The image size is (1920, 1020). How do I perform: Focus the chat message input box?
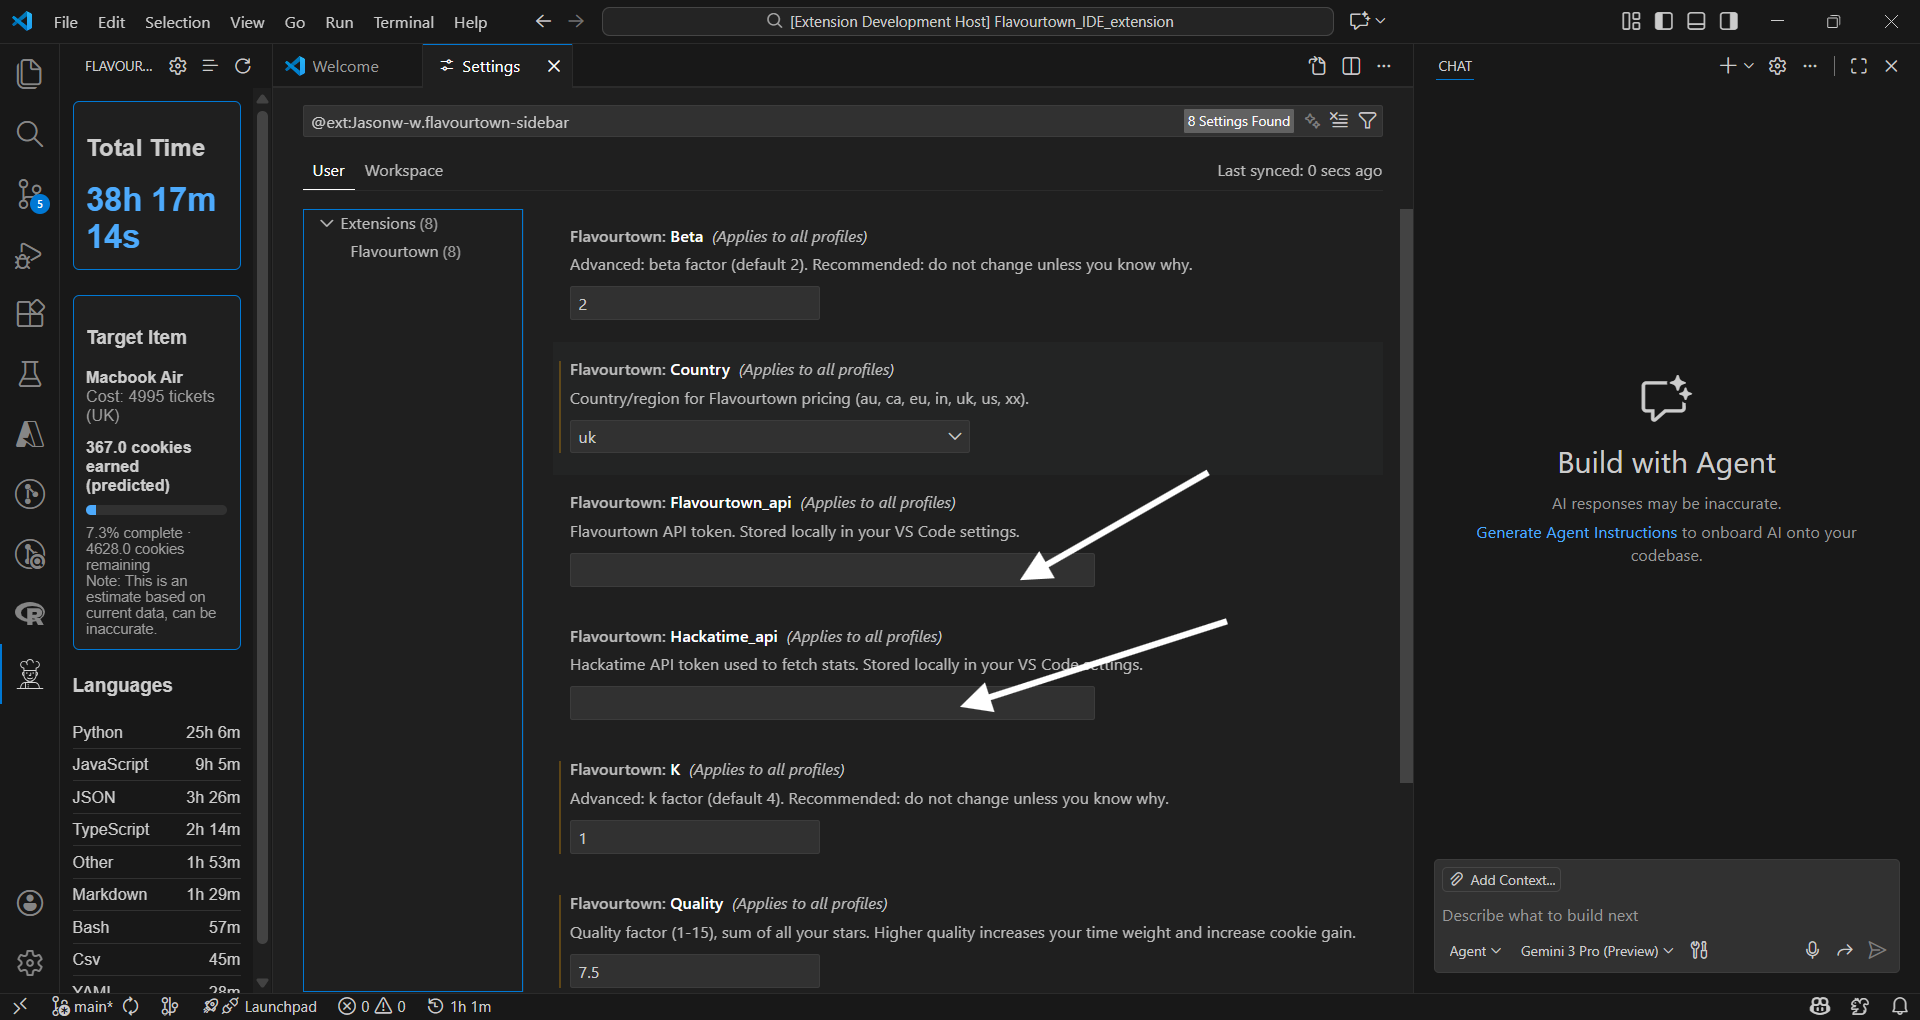coord(1666,916)
